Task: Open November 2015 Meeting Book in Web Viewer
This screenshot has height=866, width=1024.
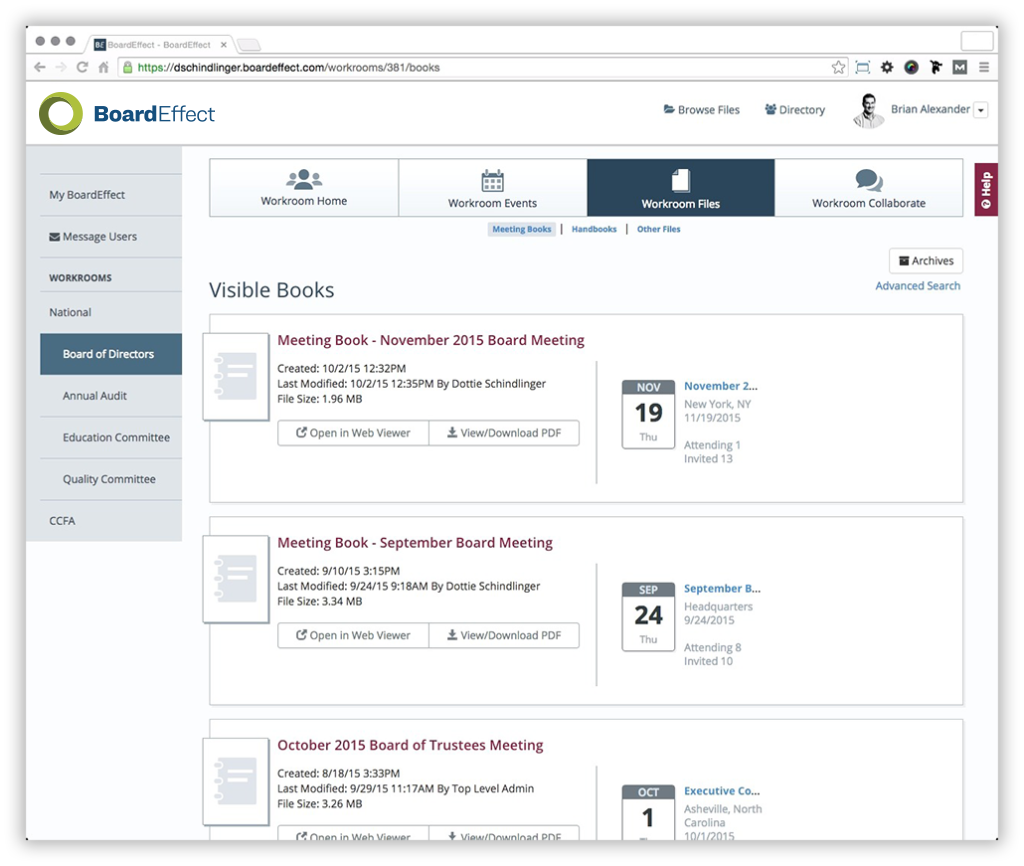Action: 352,432
